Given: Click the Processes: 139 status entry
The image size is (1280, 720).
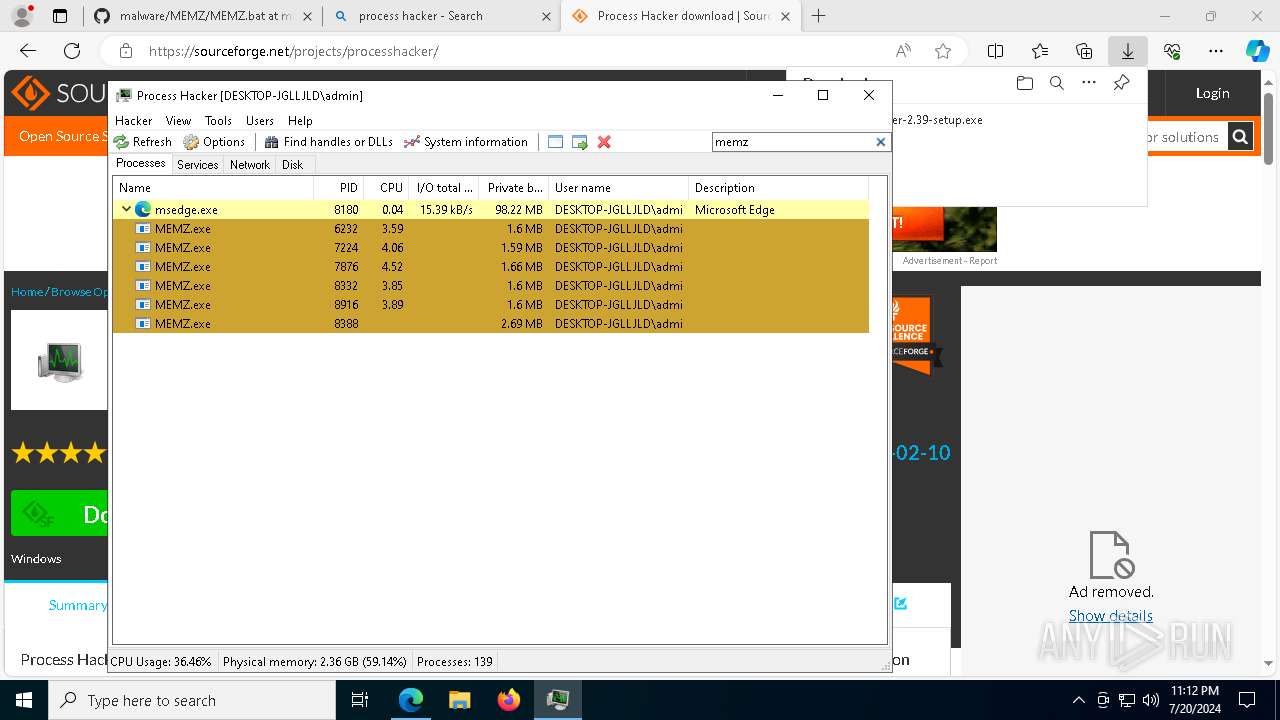Looking at the screenshot, I should pyautogui.click(x=454, y=662).
